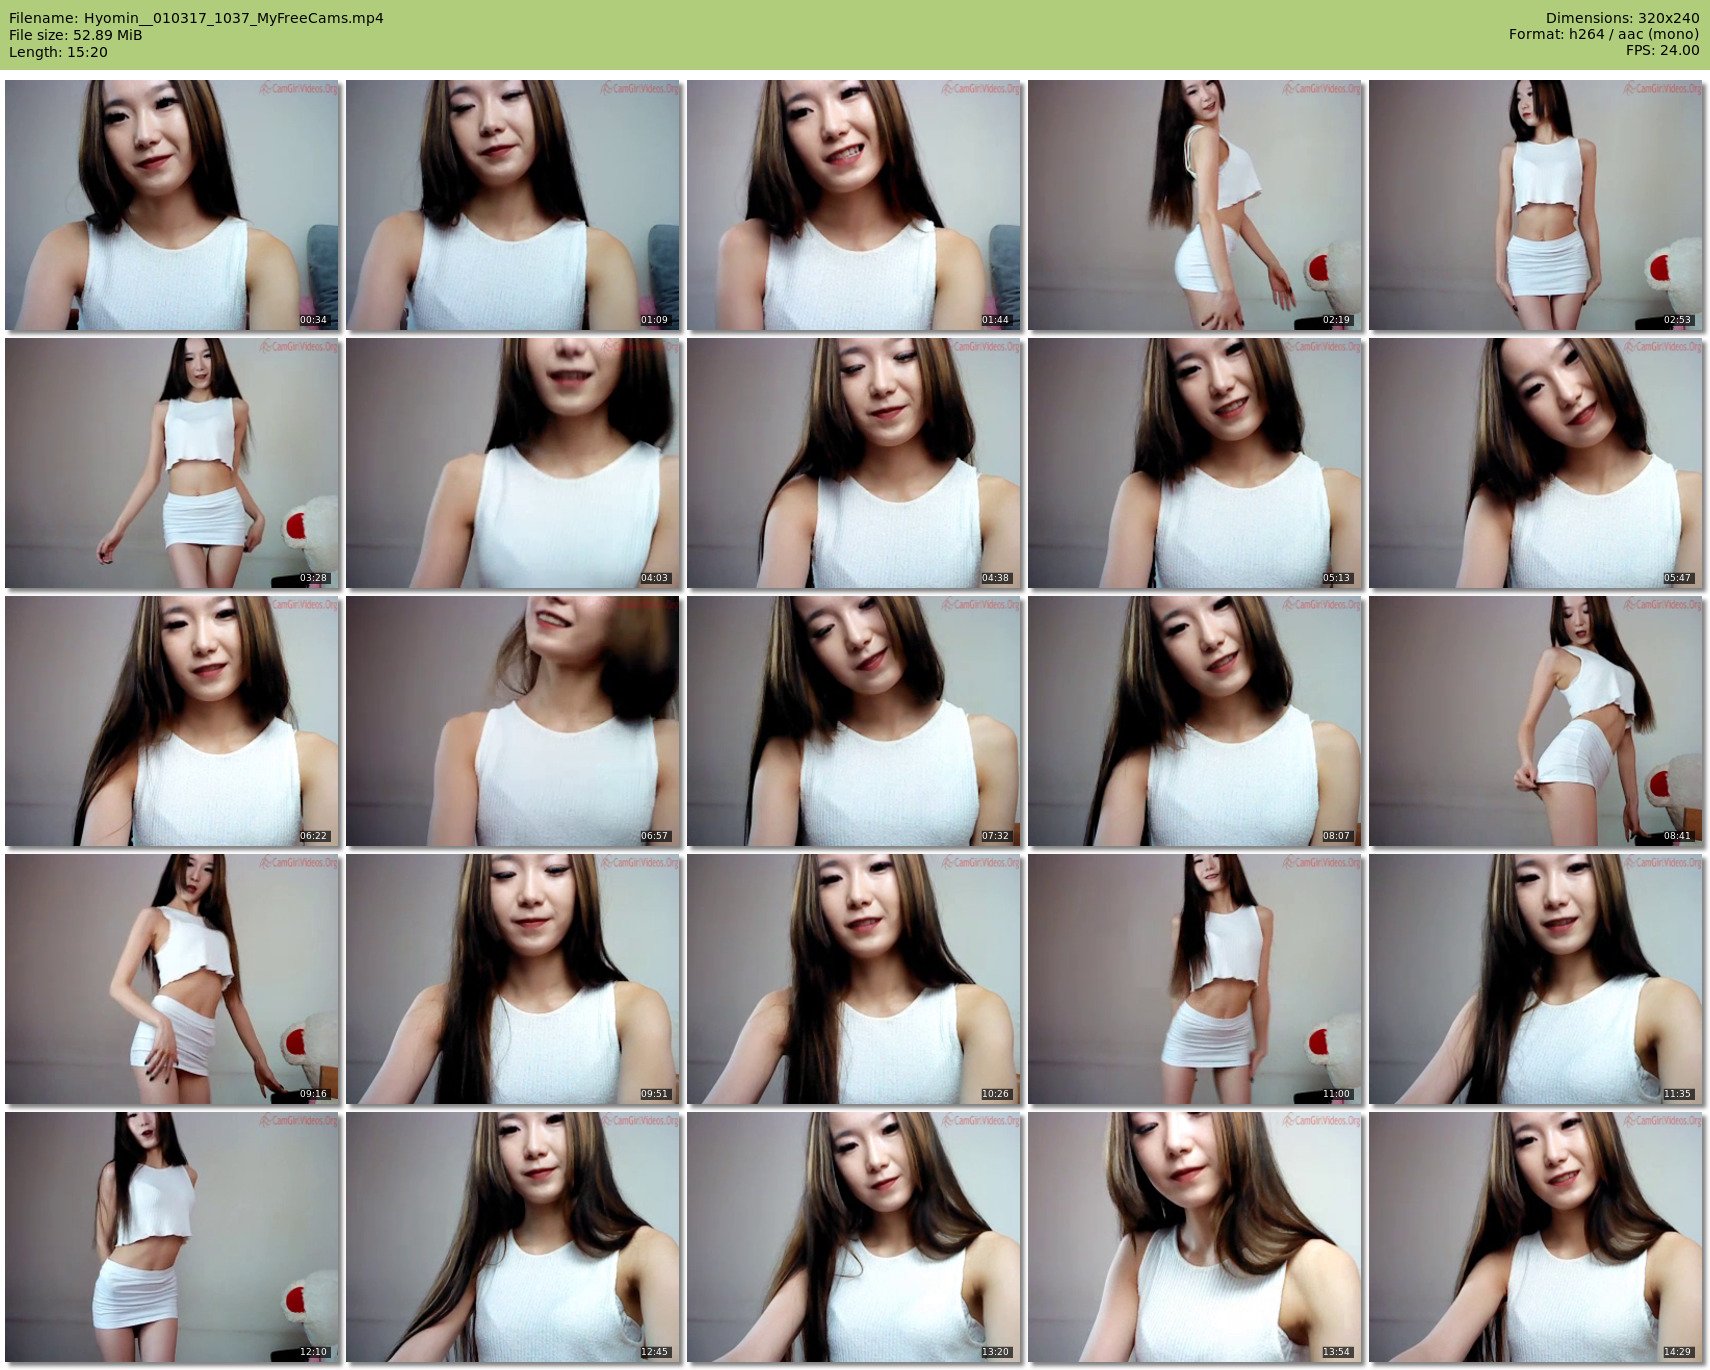Select the thumbnail timestamped 08:41

(1536, 721)
